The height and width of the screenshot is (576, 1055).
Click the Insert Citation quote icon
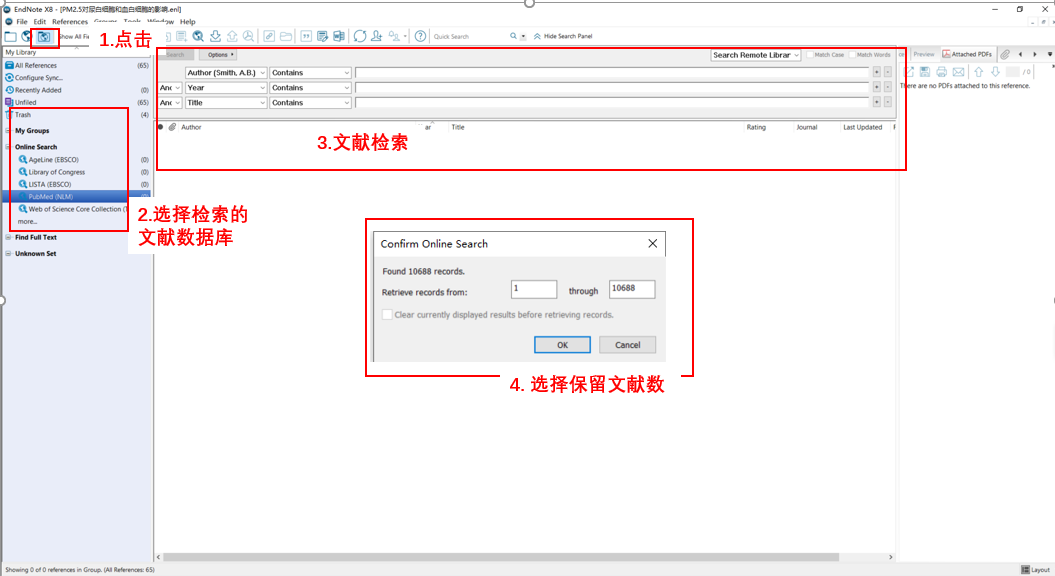pos(306,36)
